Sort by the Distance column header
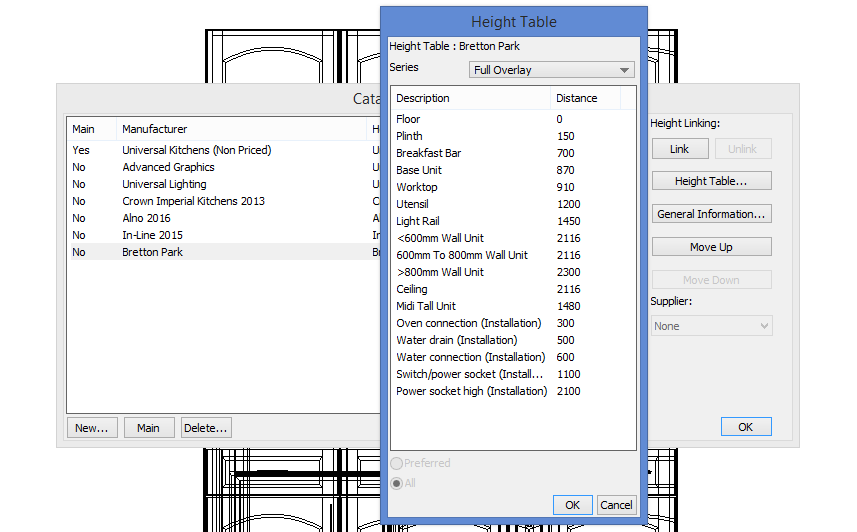 [x=585, y=98]
